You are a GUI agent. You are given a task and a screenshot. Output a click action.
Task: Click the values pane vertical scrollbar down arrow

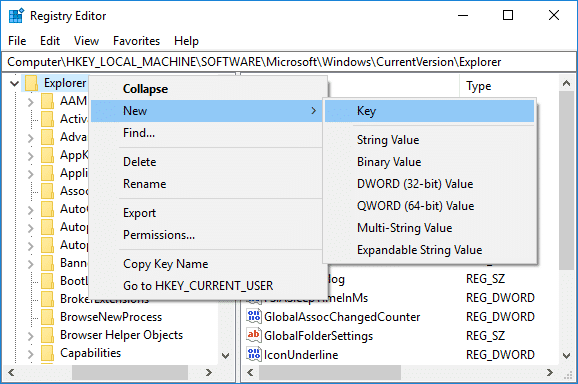click(567, 355)
